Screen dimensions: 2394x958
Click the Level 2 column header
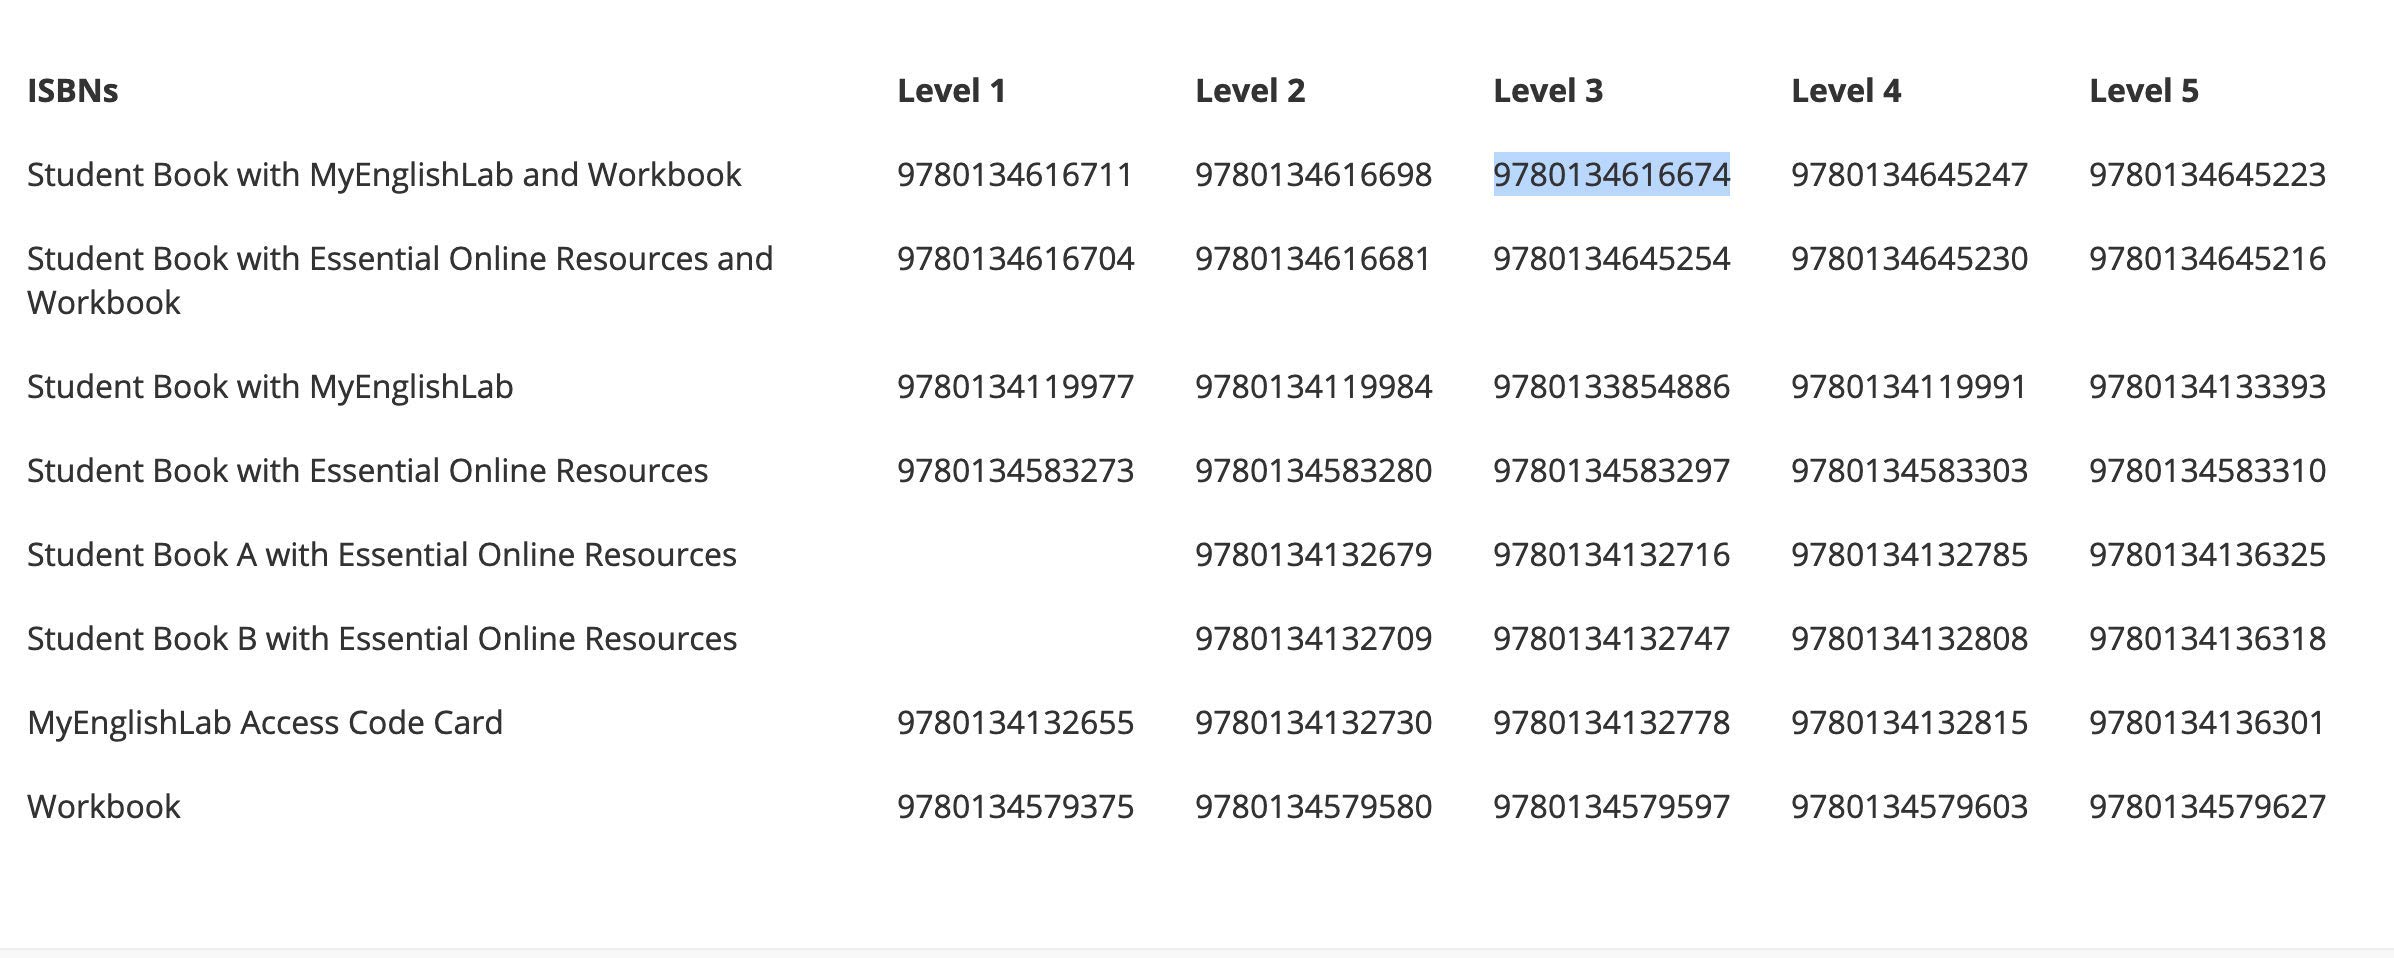pyautogui.click(x=1250, y=91)
